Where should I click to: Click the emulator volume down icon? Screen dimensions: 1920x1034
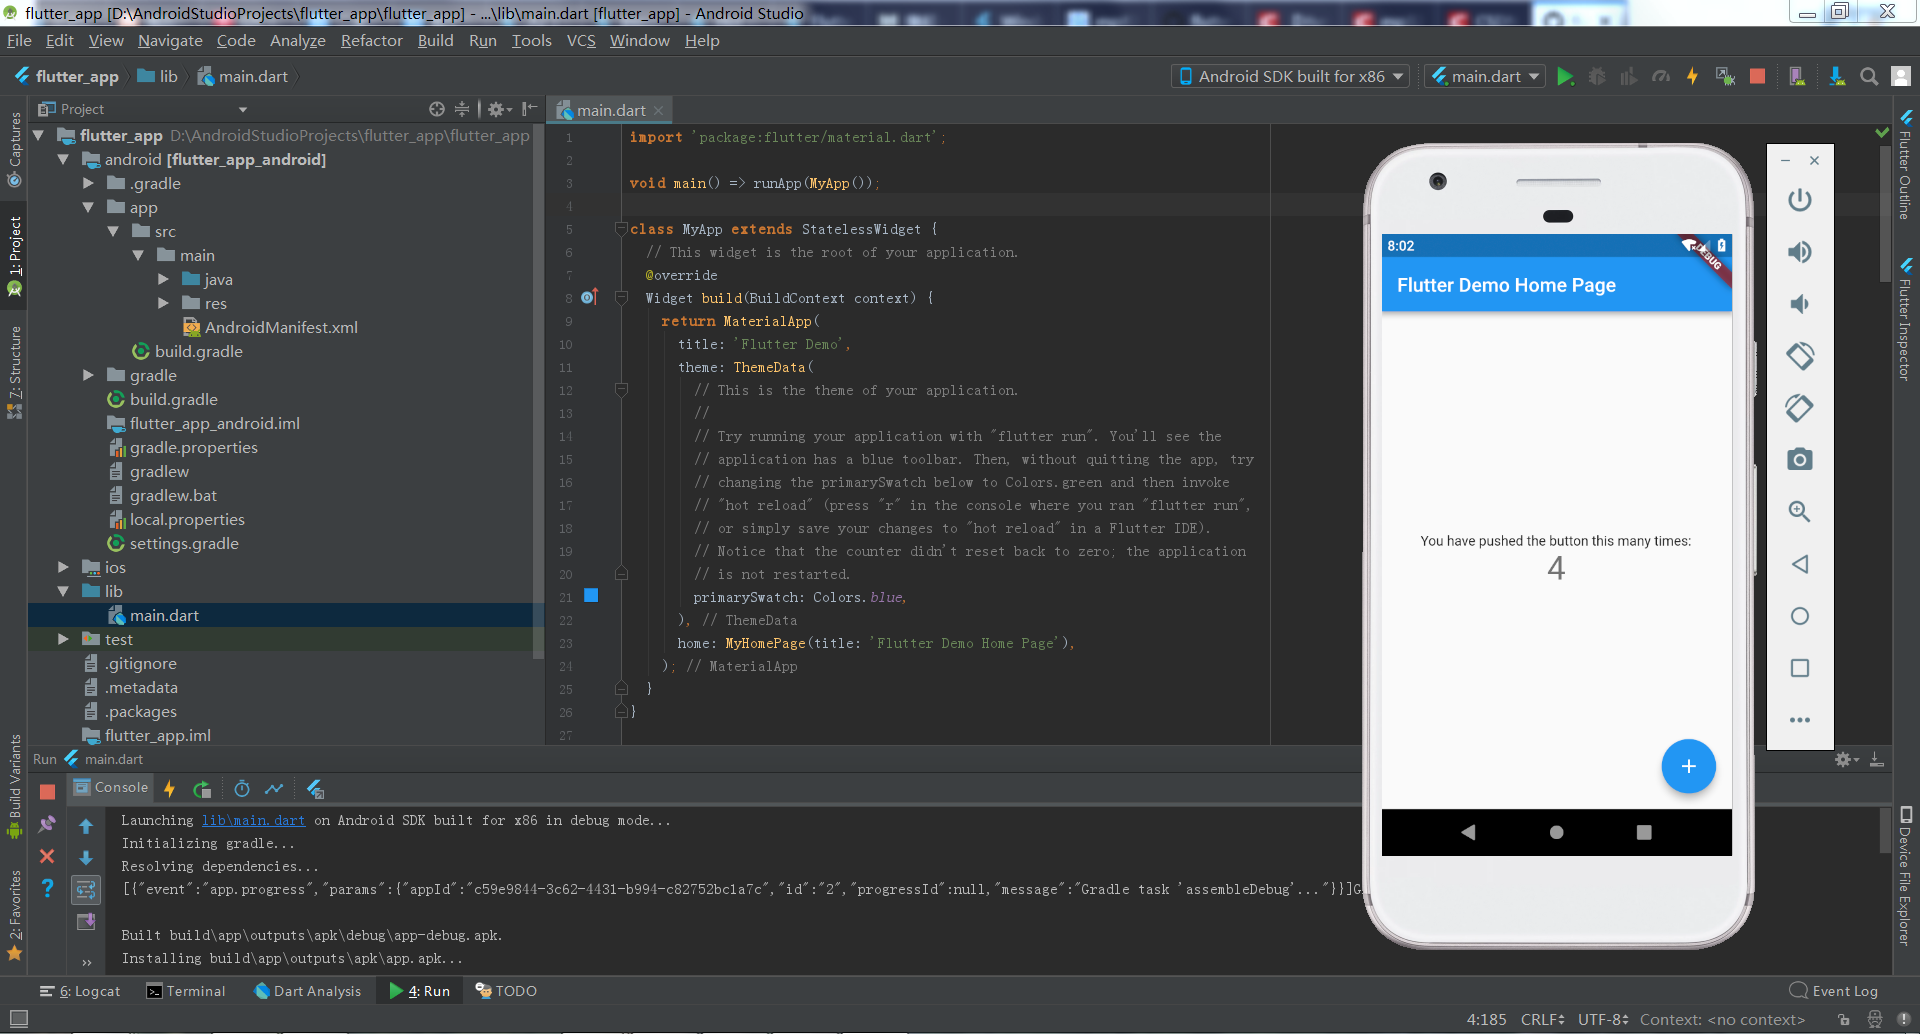pos(1799,304)
